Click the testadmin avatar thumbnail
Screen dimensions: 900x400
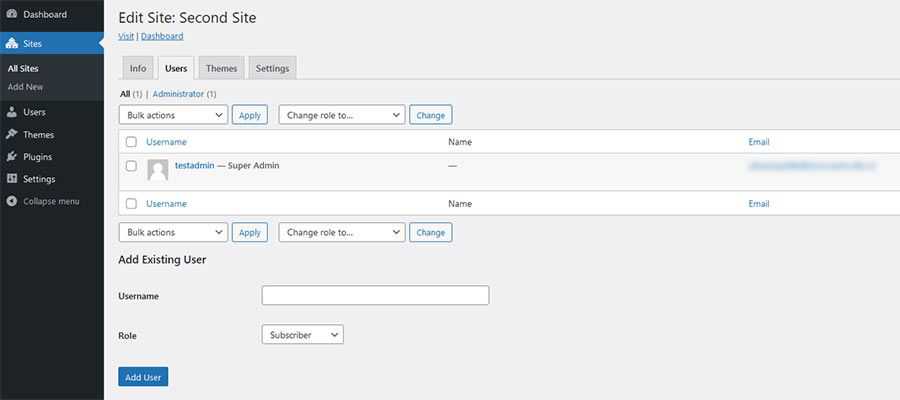[158, 169]
